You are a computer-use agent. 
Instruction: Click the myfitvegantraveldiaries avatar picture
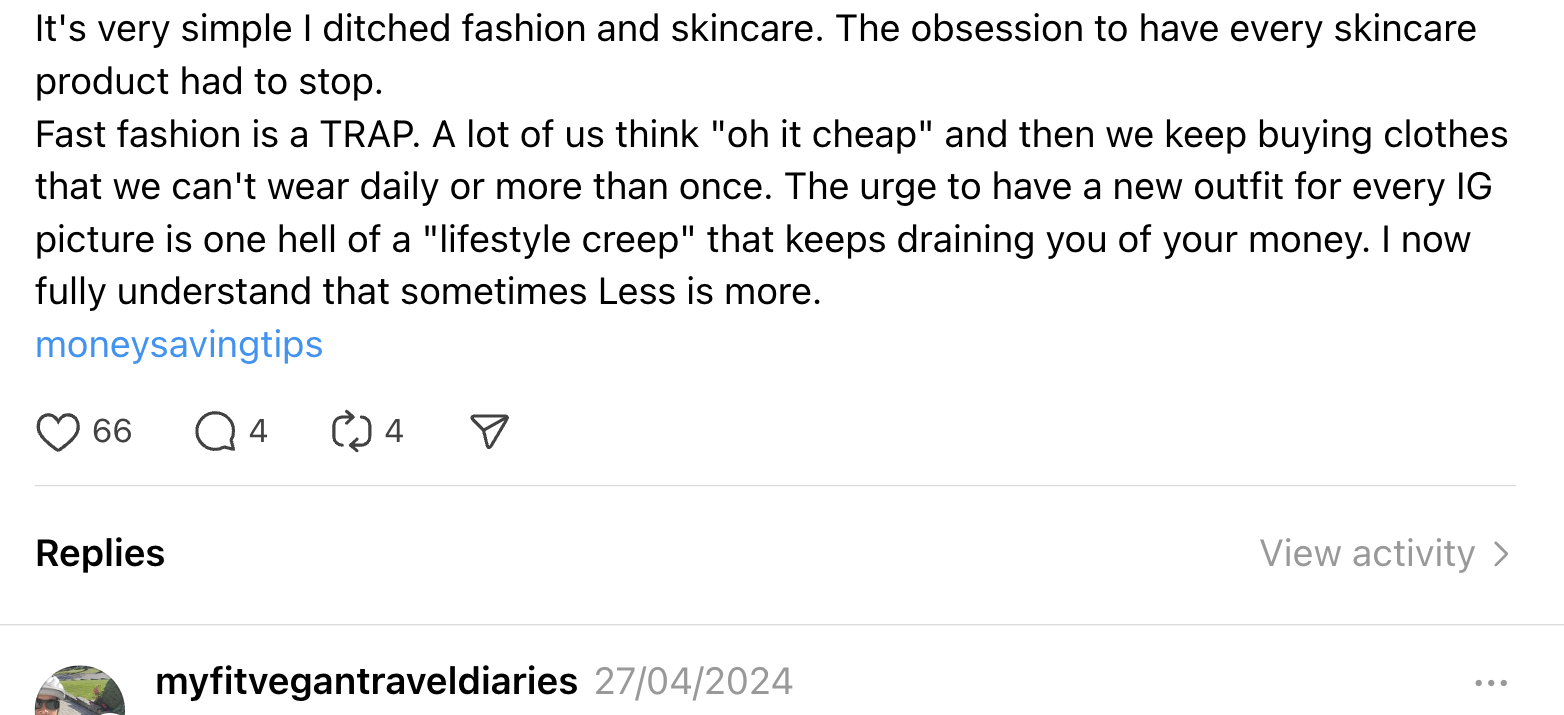(80, 692)
